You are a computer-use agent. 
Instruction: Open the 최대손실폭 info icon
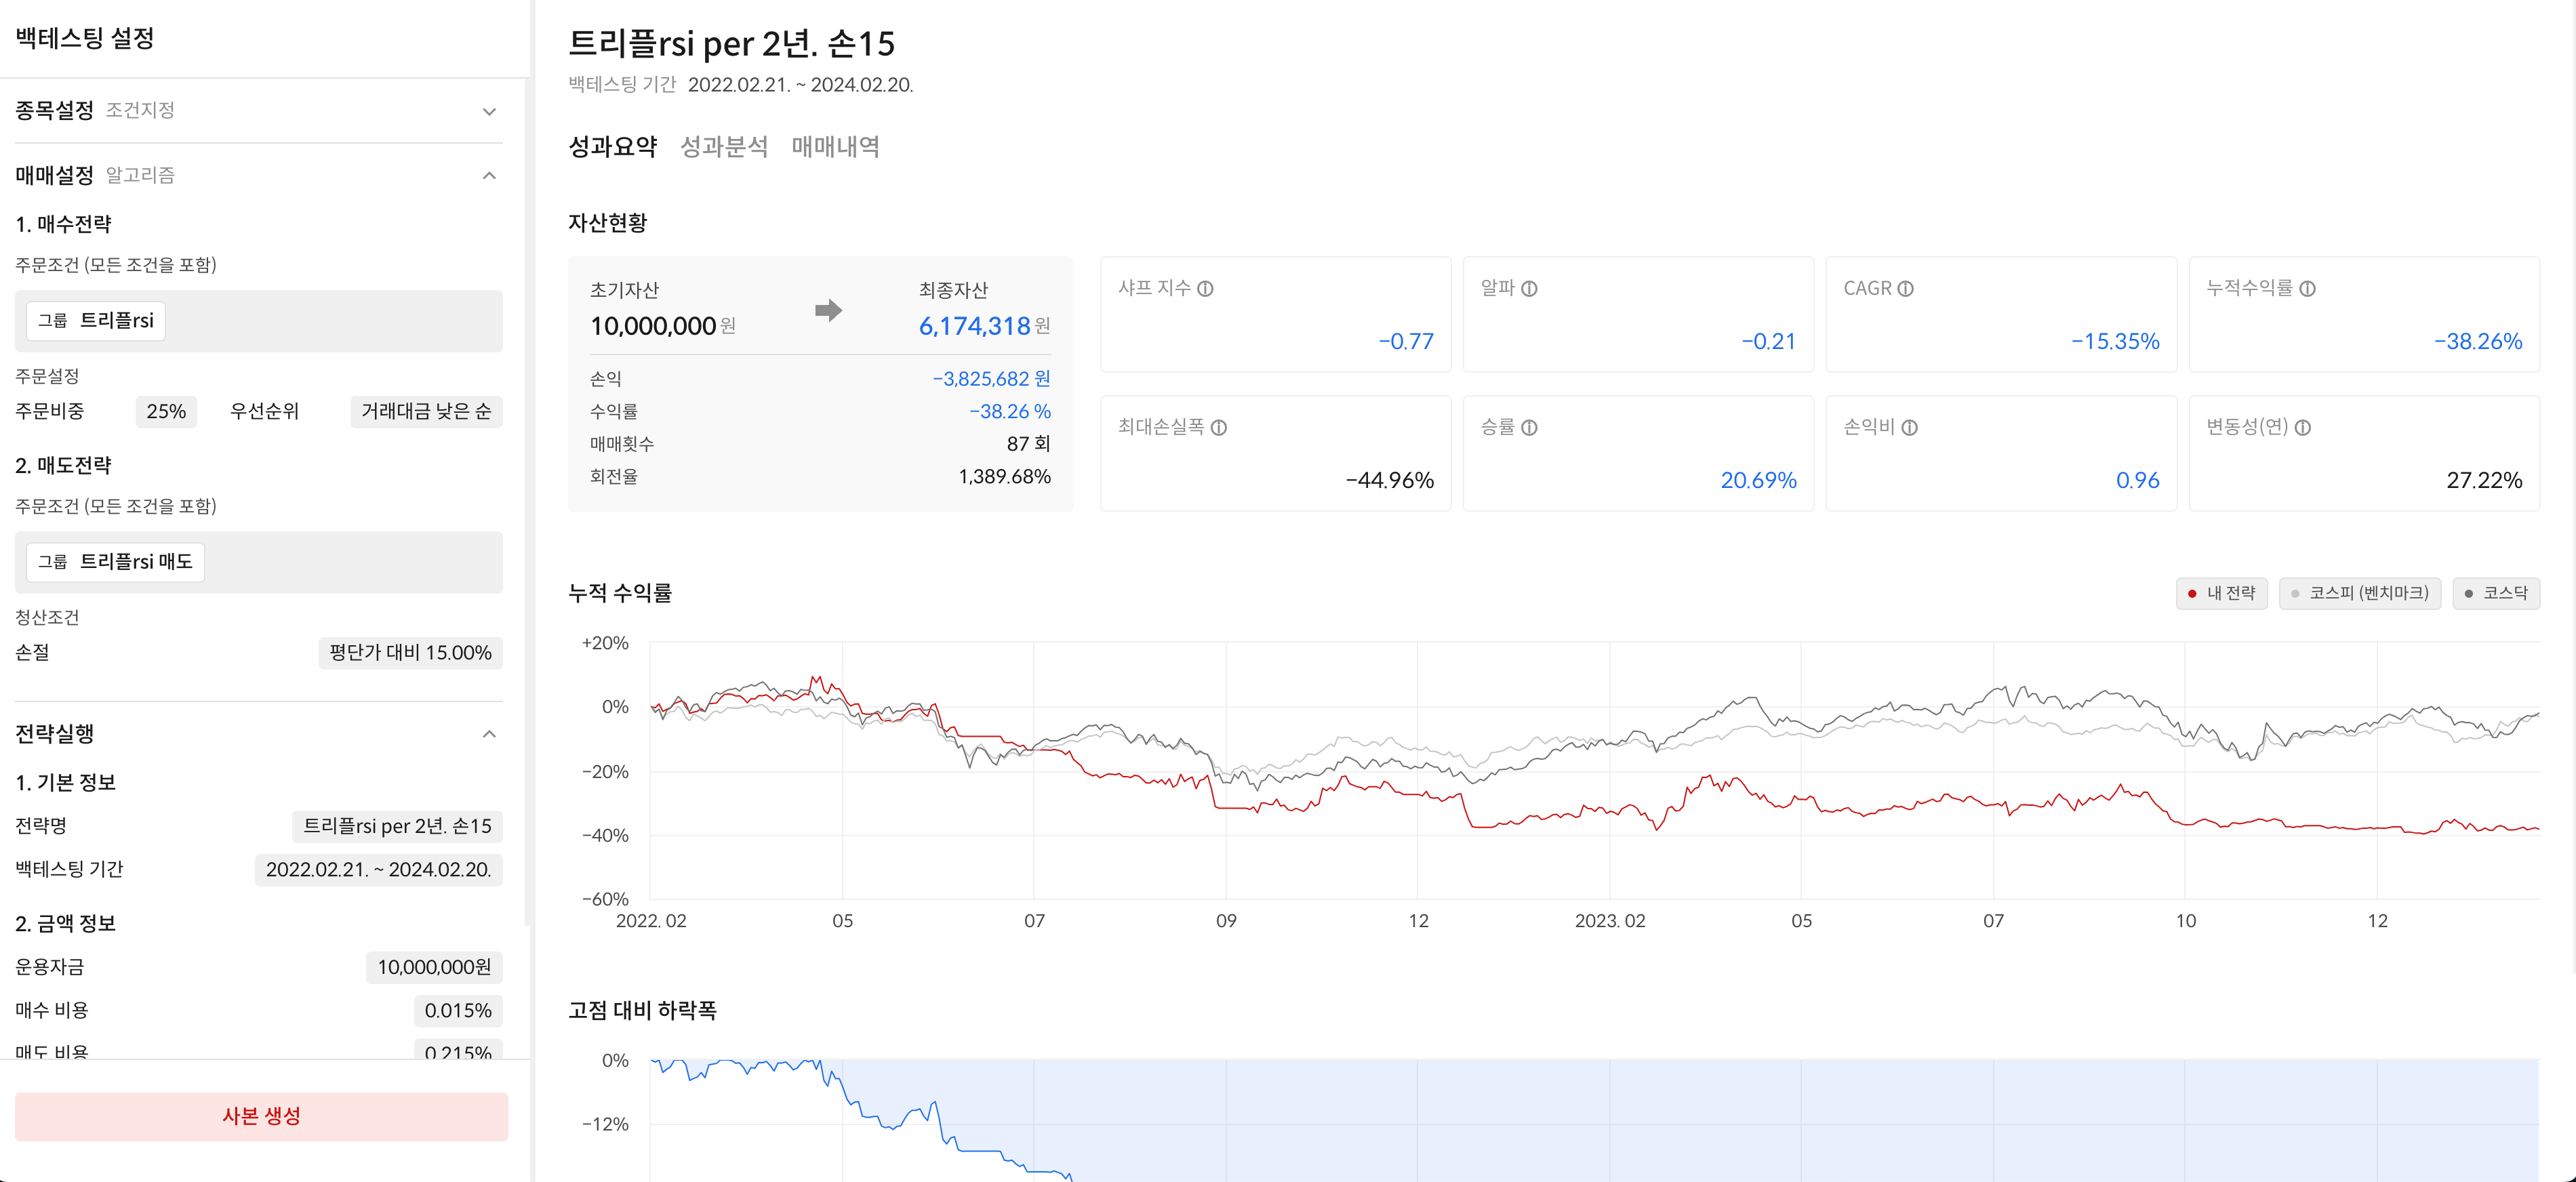[x=1218, y=428]
